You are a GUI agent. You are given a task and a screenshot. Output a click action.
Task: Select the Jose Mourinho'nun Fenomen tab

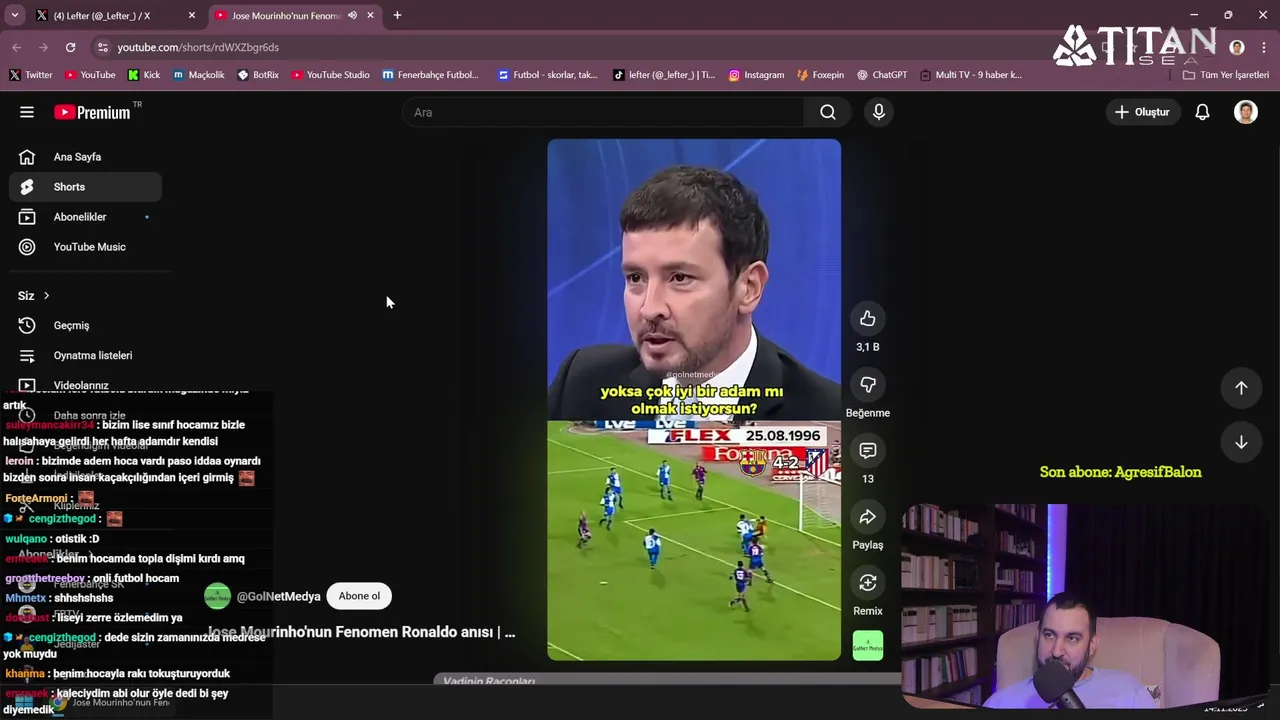pos(294,15)
